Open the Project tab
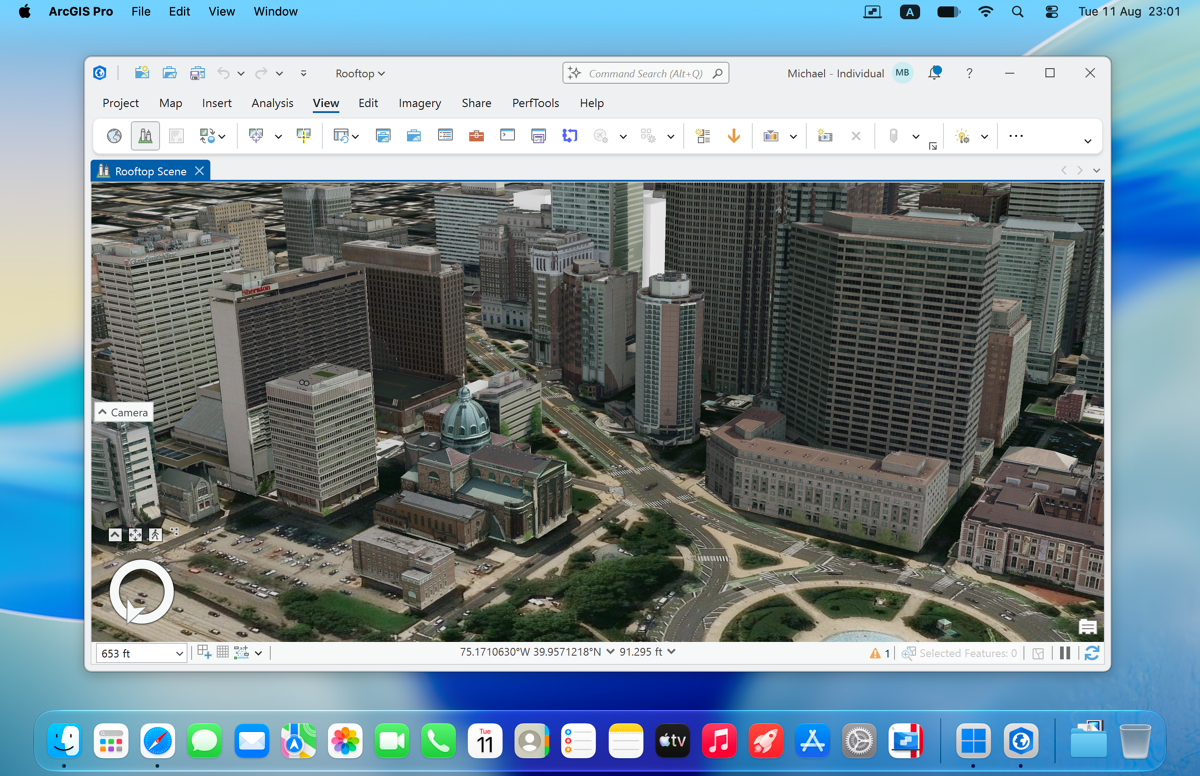This screenshot has height=776, width=1200. pyautogui.click(x=121, y=103)
